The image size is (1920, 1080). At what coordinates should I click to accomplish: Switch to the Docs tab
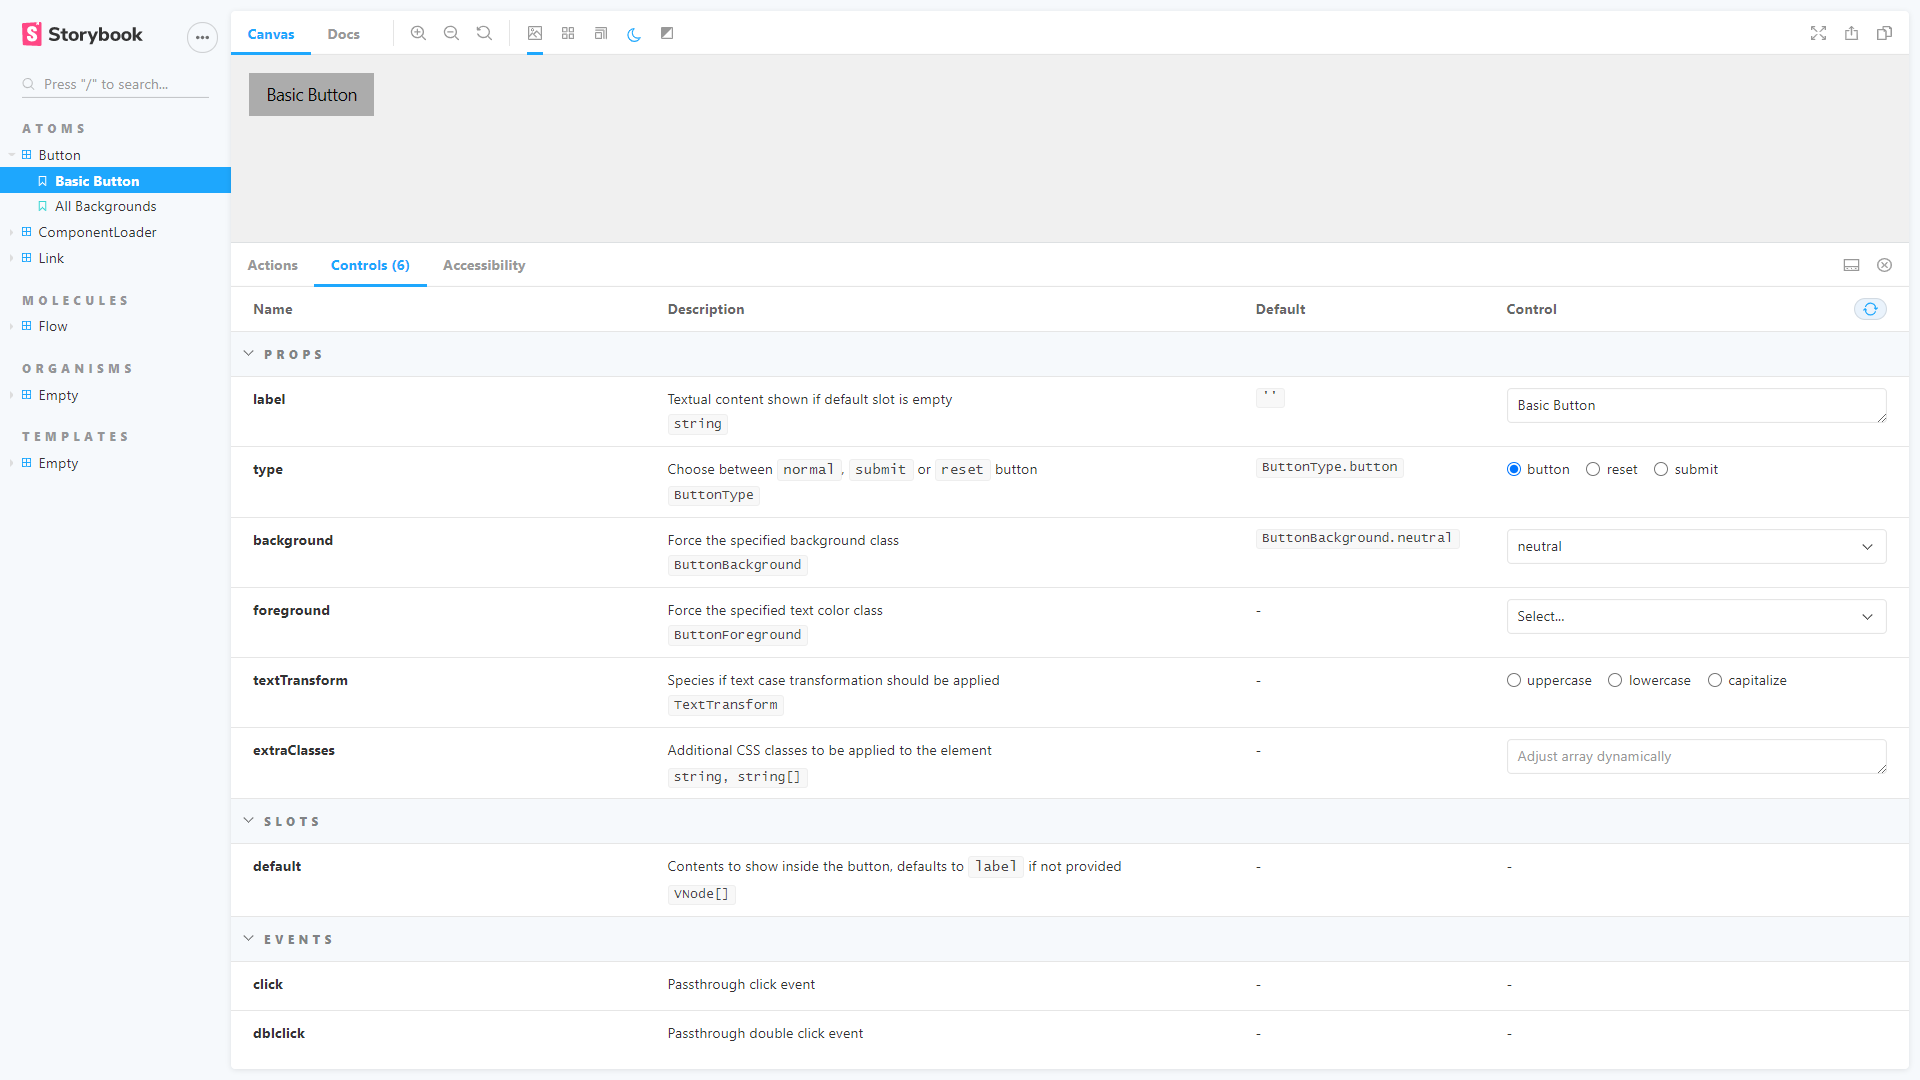pos(343,34)
